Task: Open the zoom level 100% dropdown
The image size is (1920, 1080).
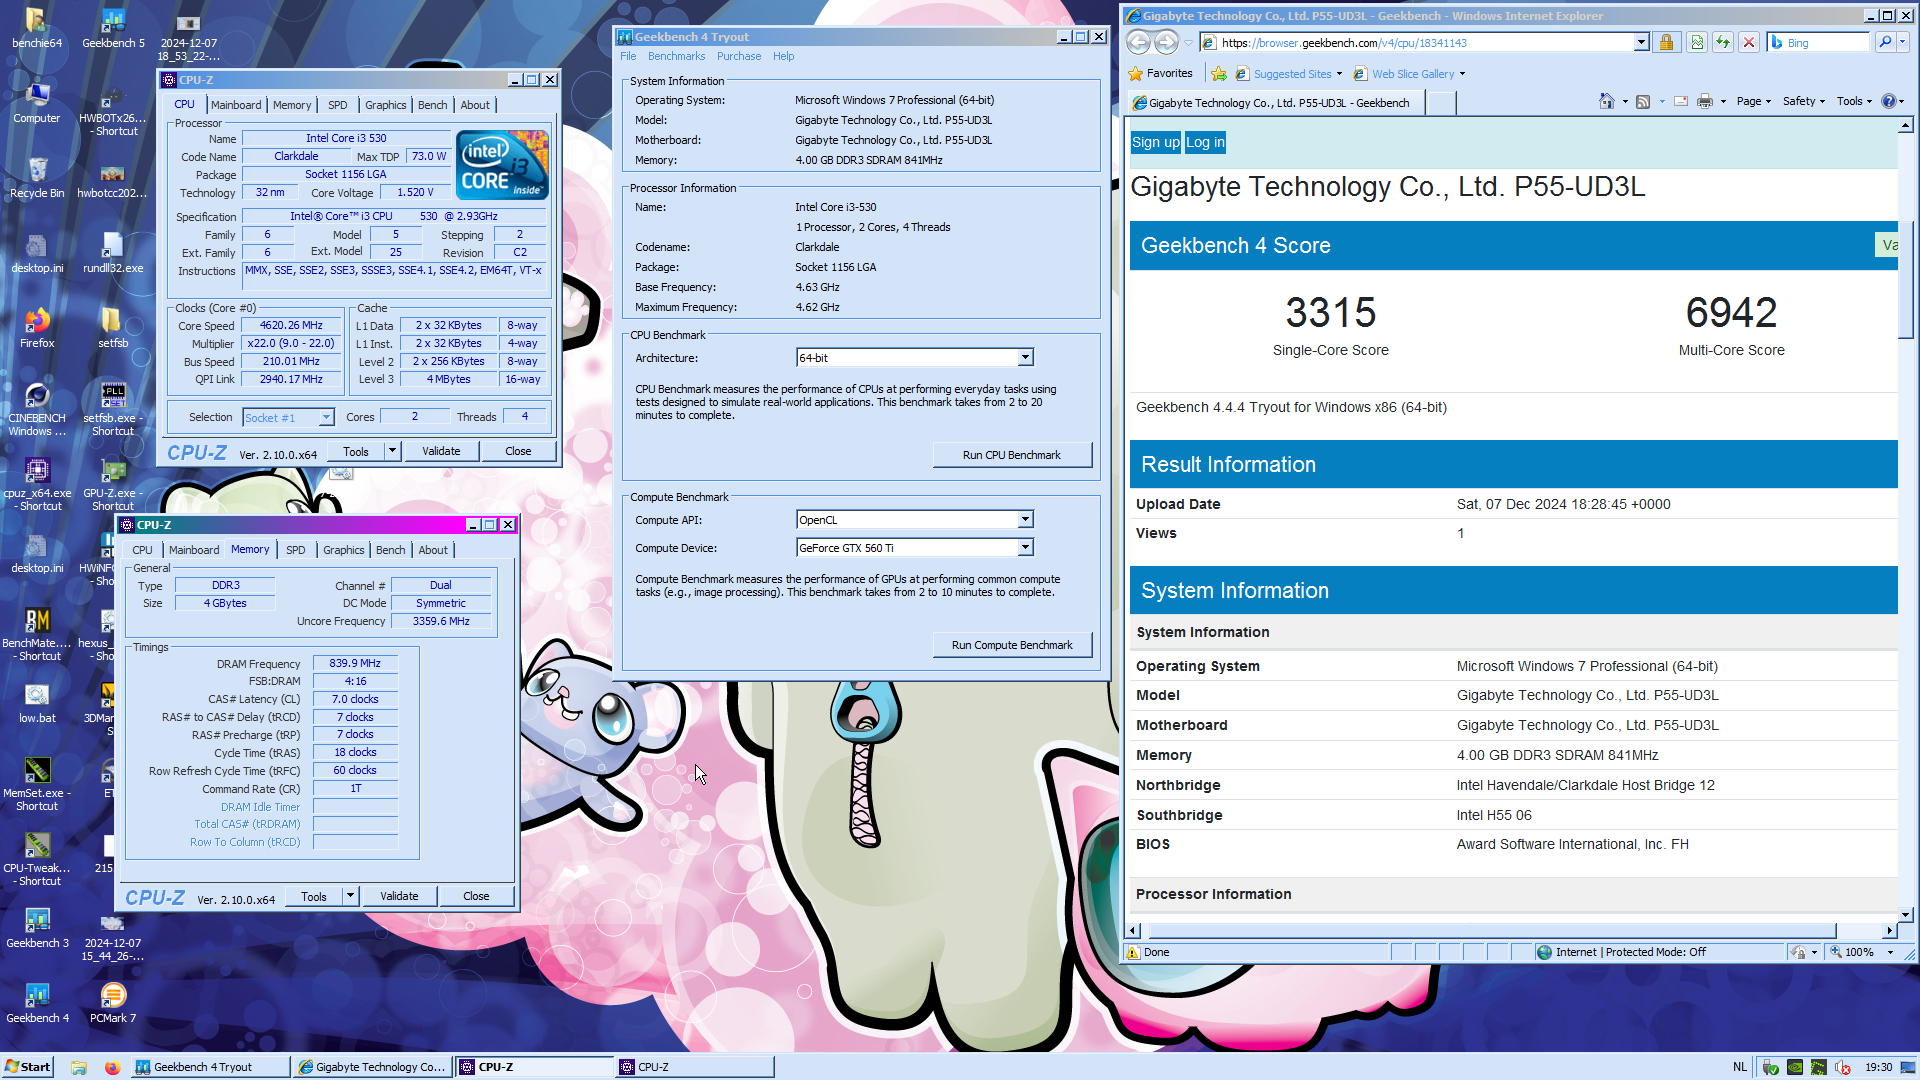Action: pos(1890,952)
